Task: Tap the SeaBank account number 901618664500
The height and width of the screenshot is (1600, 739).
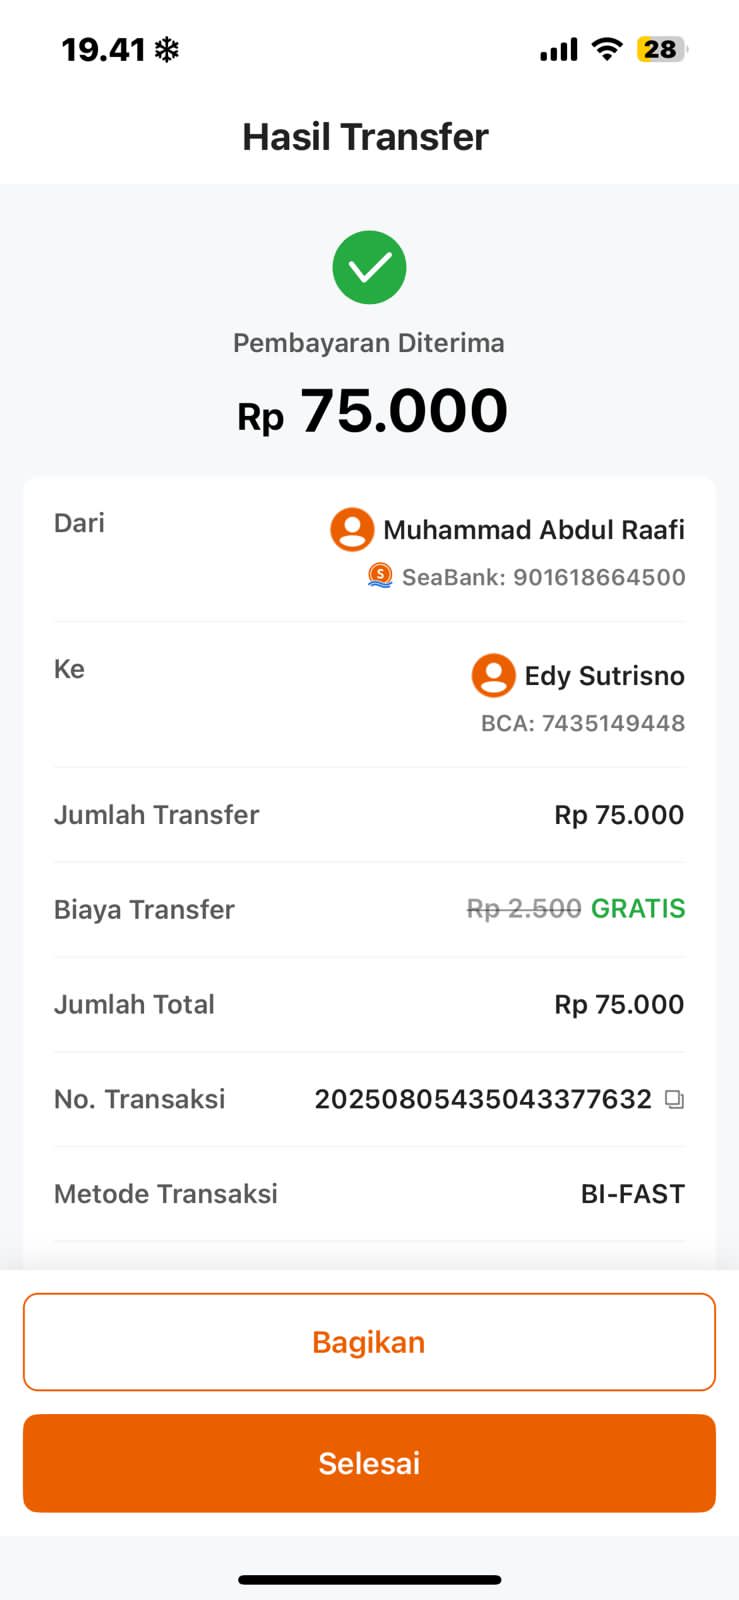Action: [x=599, y=577]
